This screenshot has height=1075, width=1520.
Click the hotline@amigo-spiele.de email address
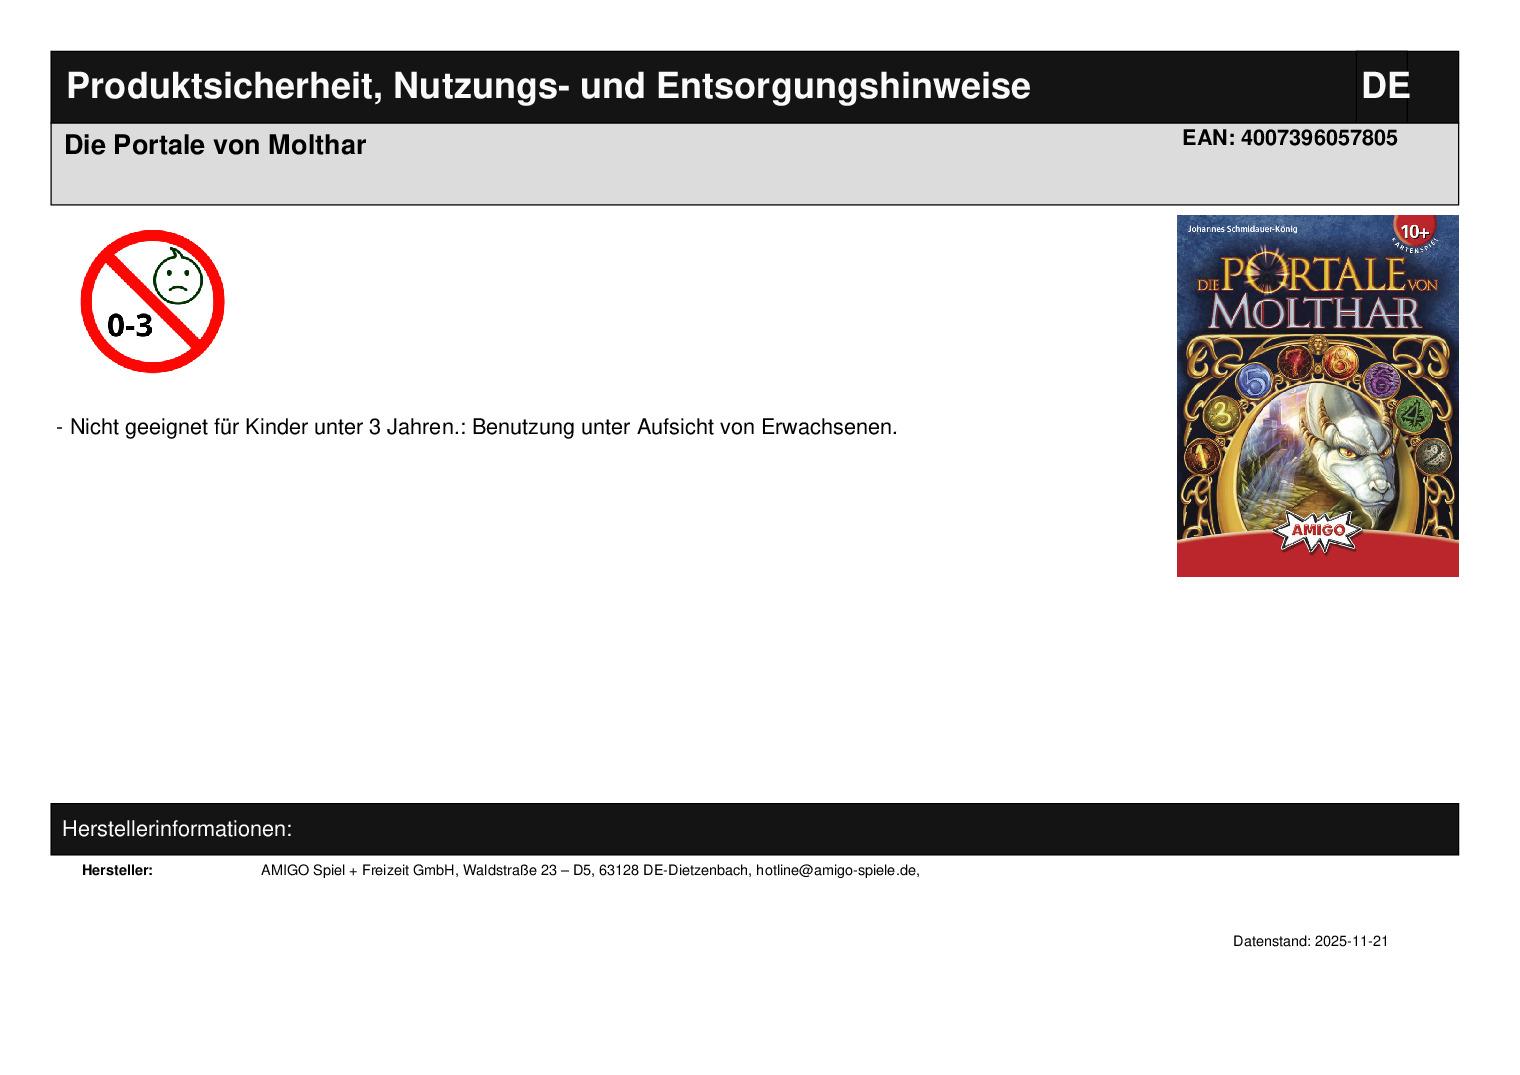point(836,870)
